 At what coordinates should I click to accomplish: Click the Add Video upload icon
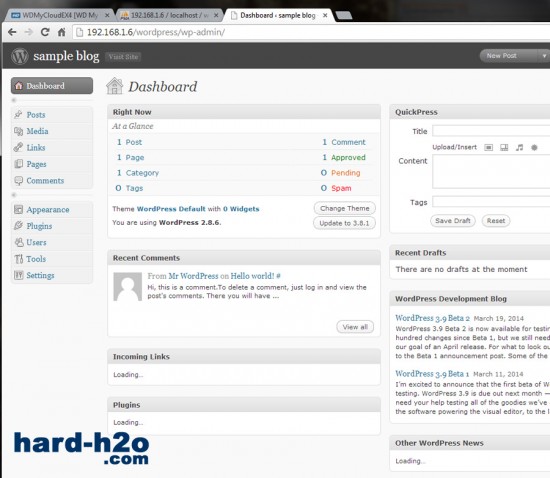coord(504,148)
